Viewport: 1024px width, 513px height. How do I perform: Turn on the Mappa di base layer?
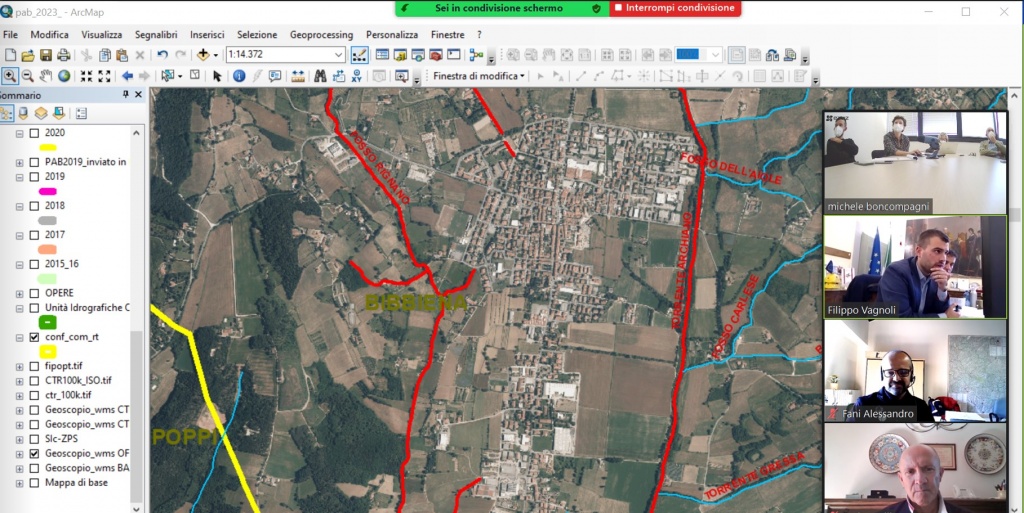pos(34,482)
